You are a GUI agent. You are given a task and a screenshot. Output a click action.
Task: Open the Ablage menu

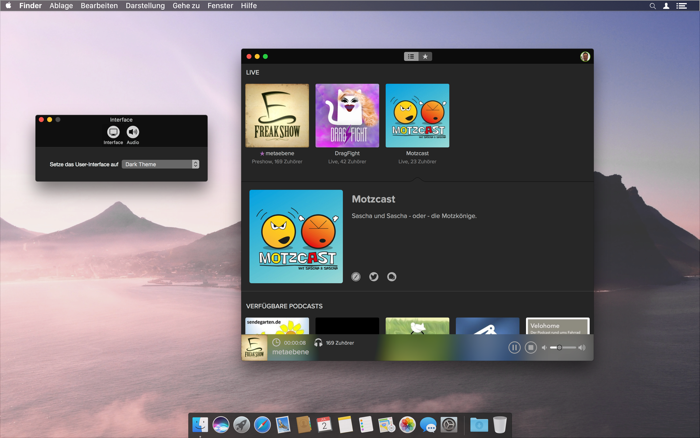click(61, 6)
